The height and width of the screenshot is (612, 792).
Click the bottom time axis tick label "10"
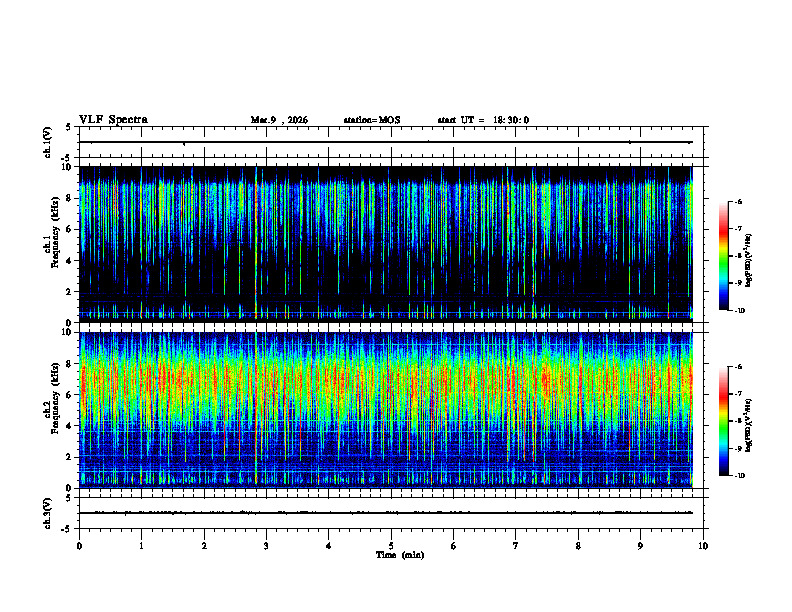703,546
